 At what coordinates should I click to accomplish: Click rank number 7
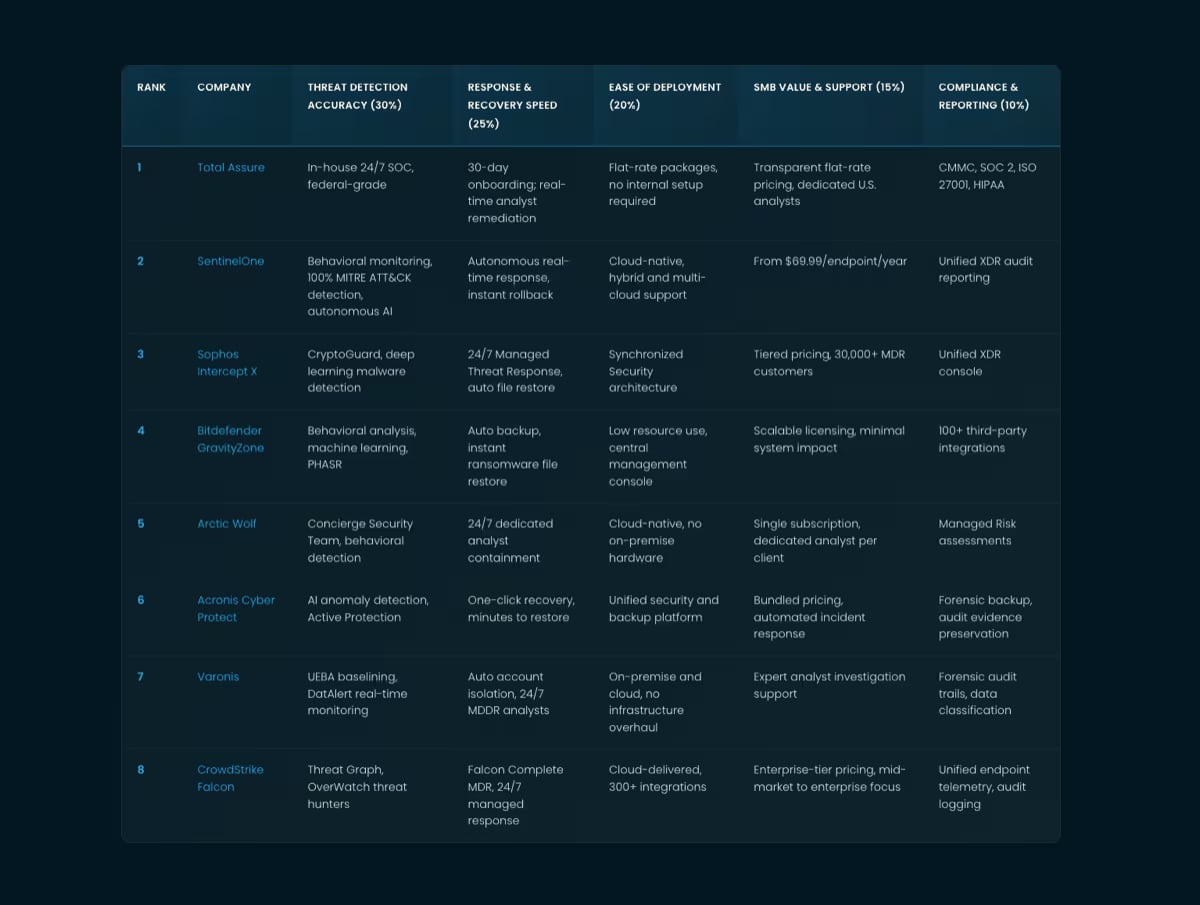[141, 677]
